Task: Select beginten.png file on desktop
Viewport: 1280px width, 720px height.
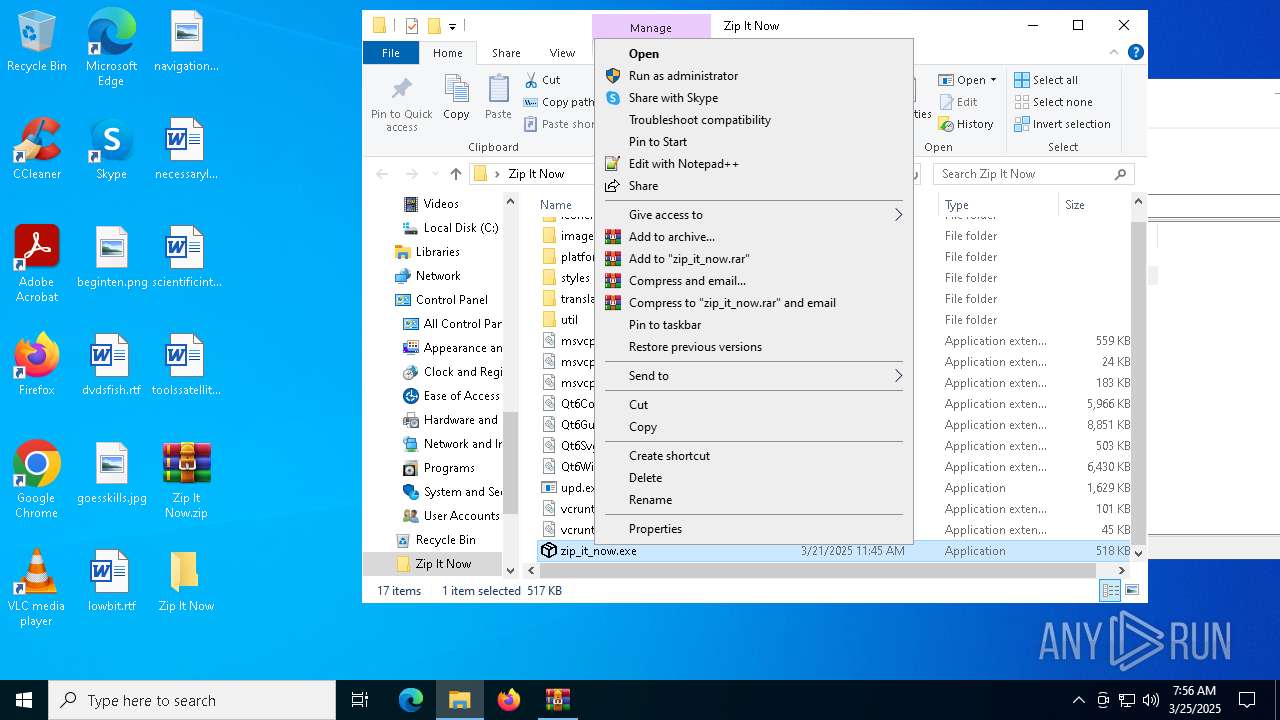Action: point(111,257)
